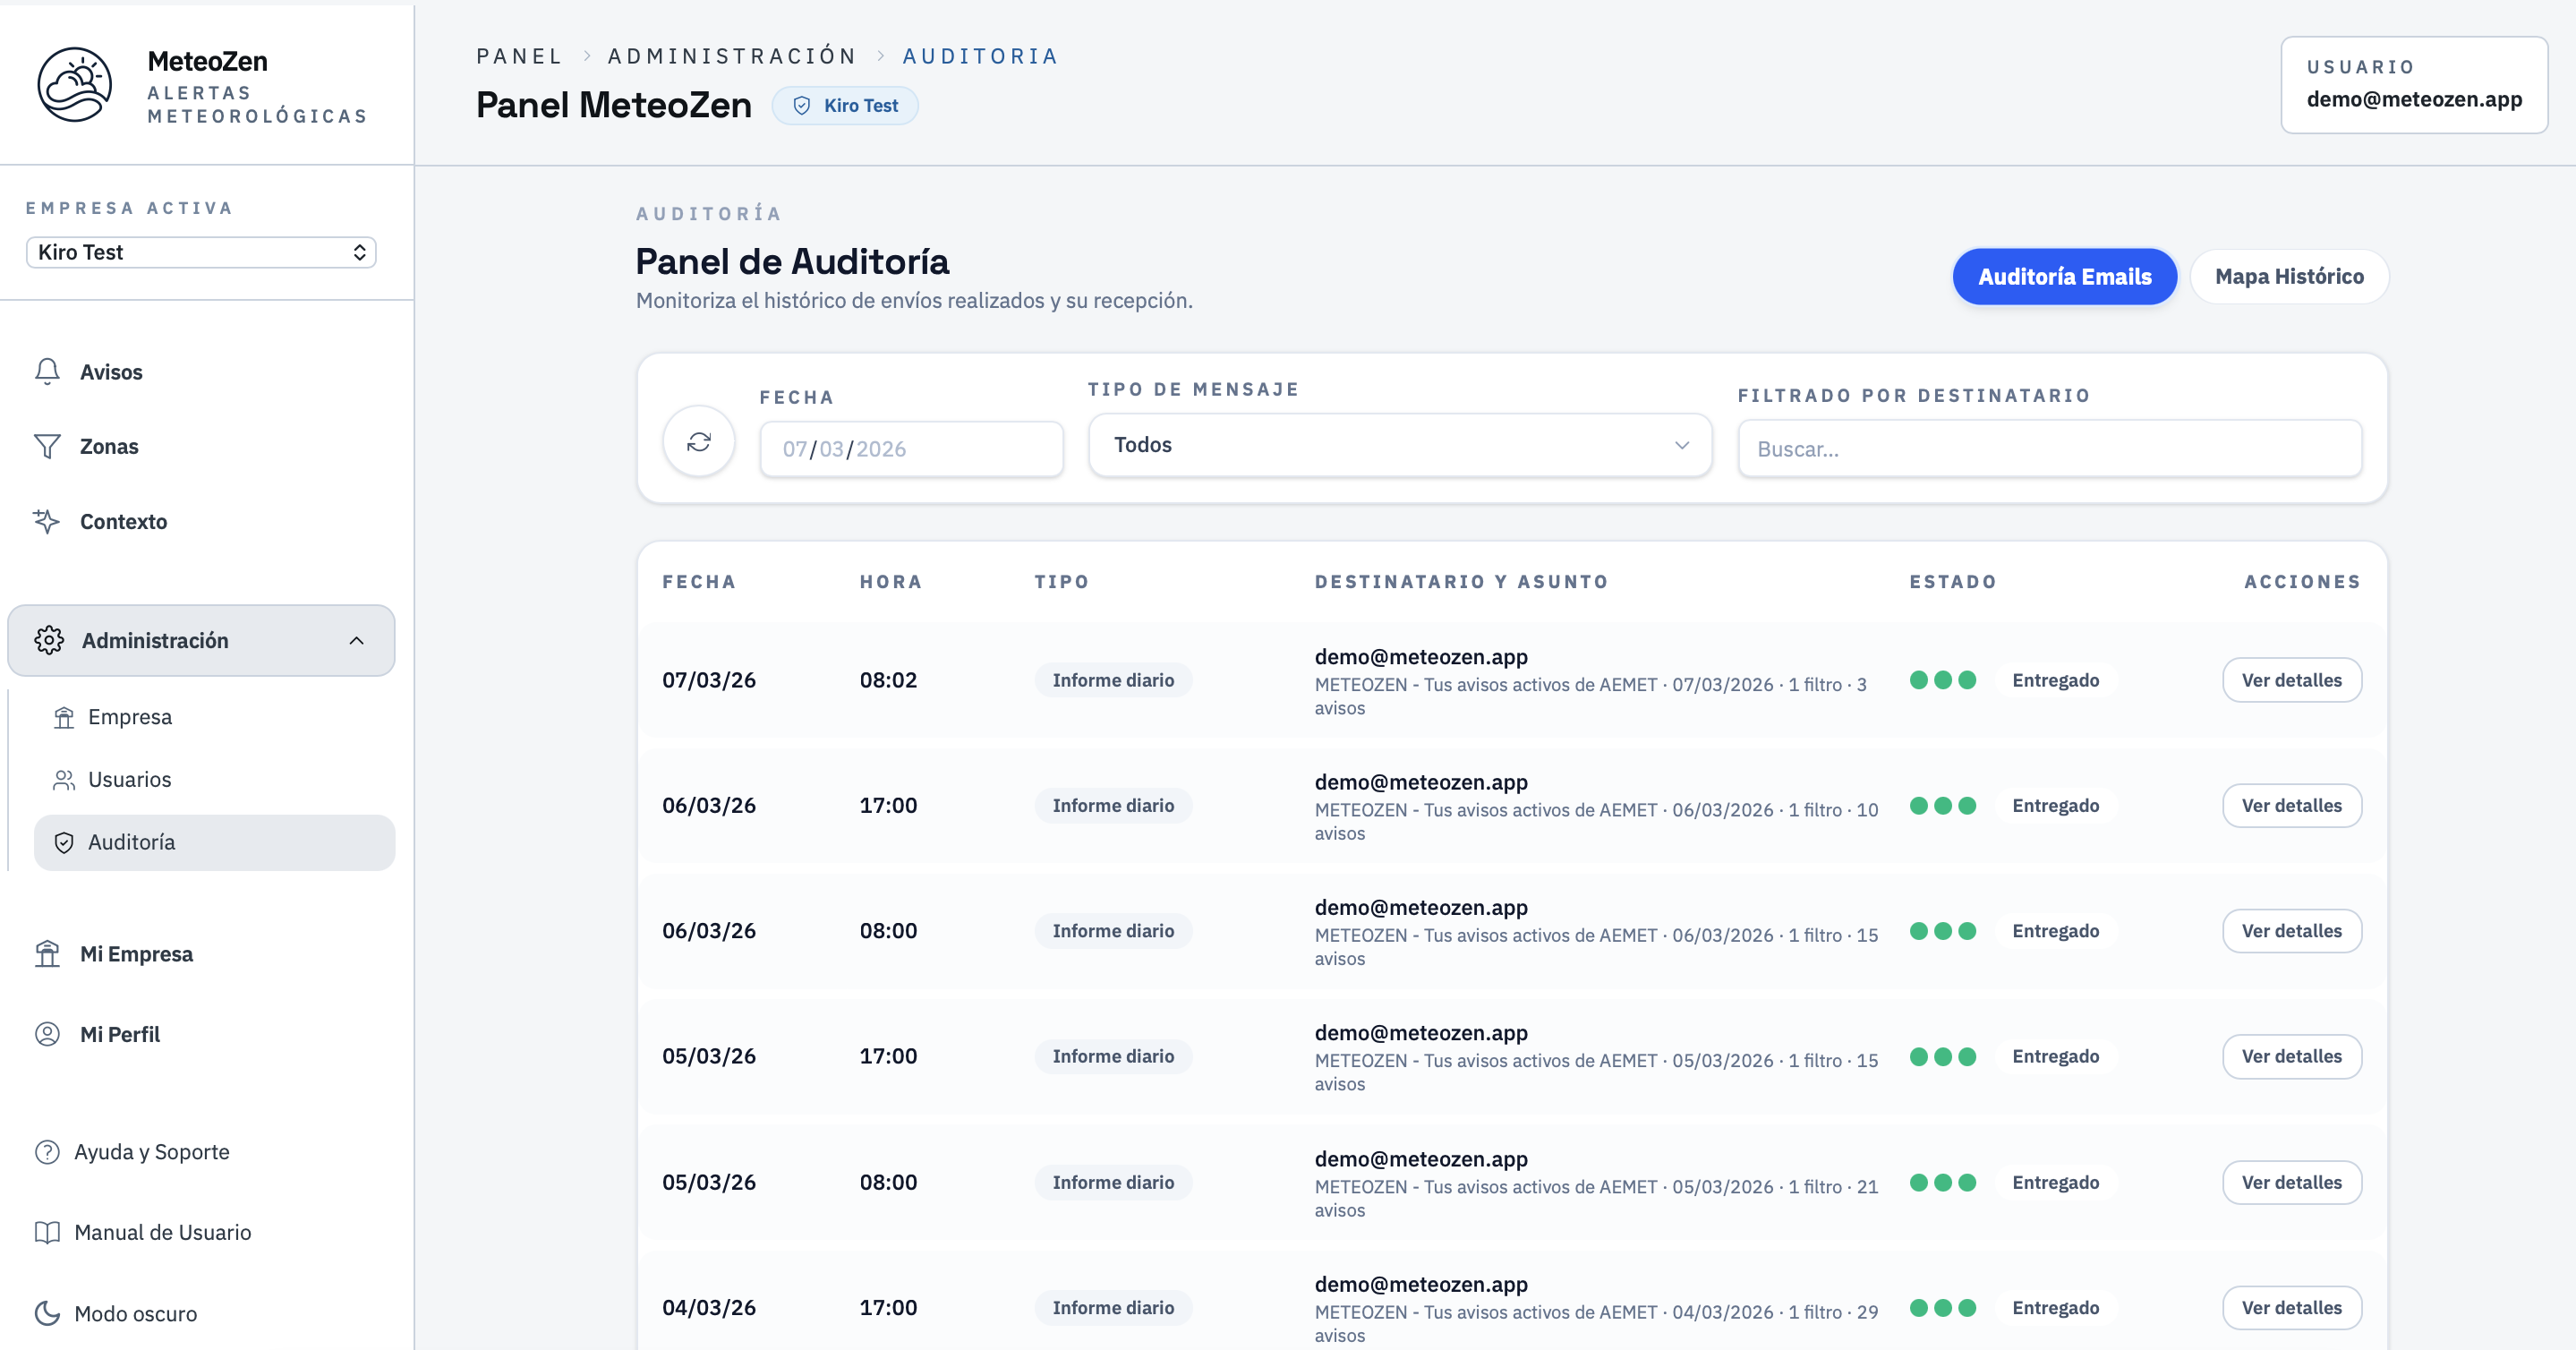2576x1350 pixels.
Task: Click the green status dots for 06/03/26 08:00
Action: (x=1942, y=931)
